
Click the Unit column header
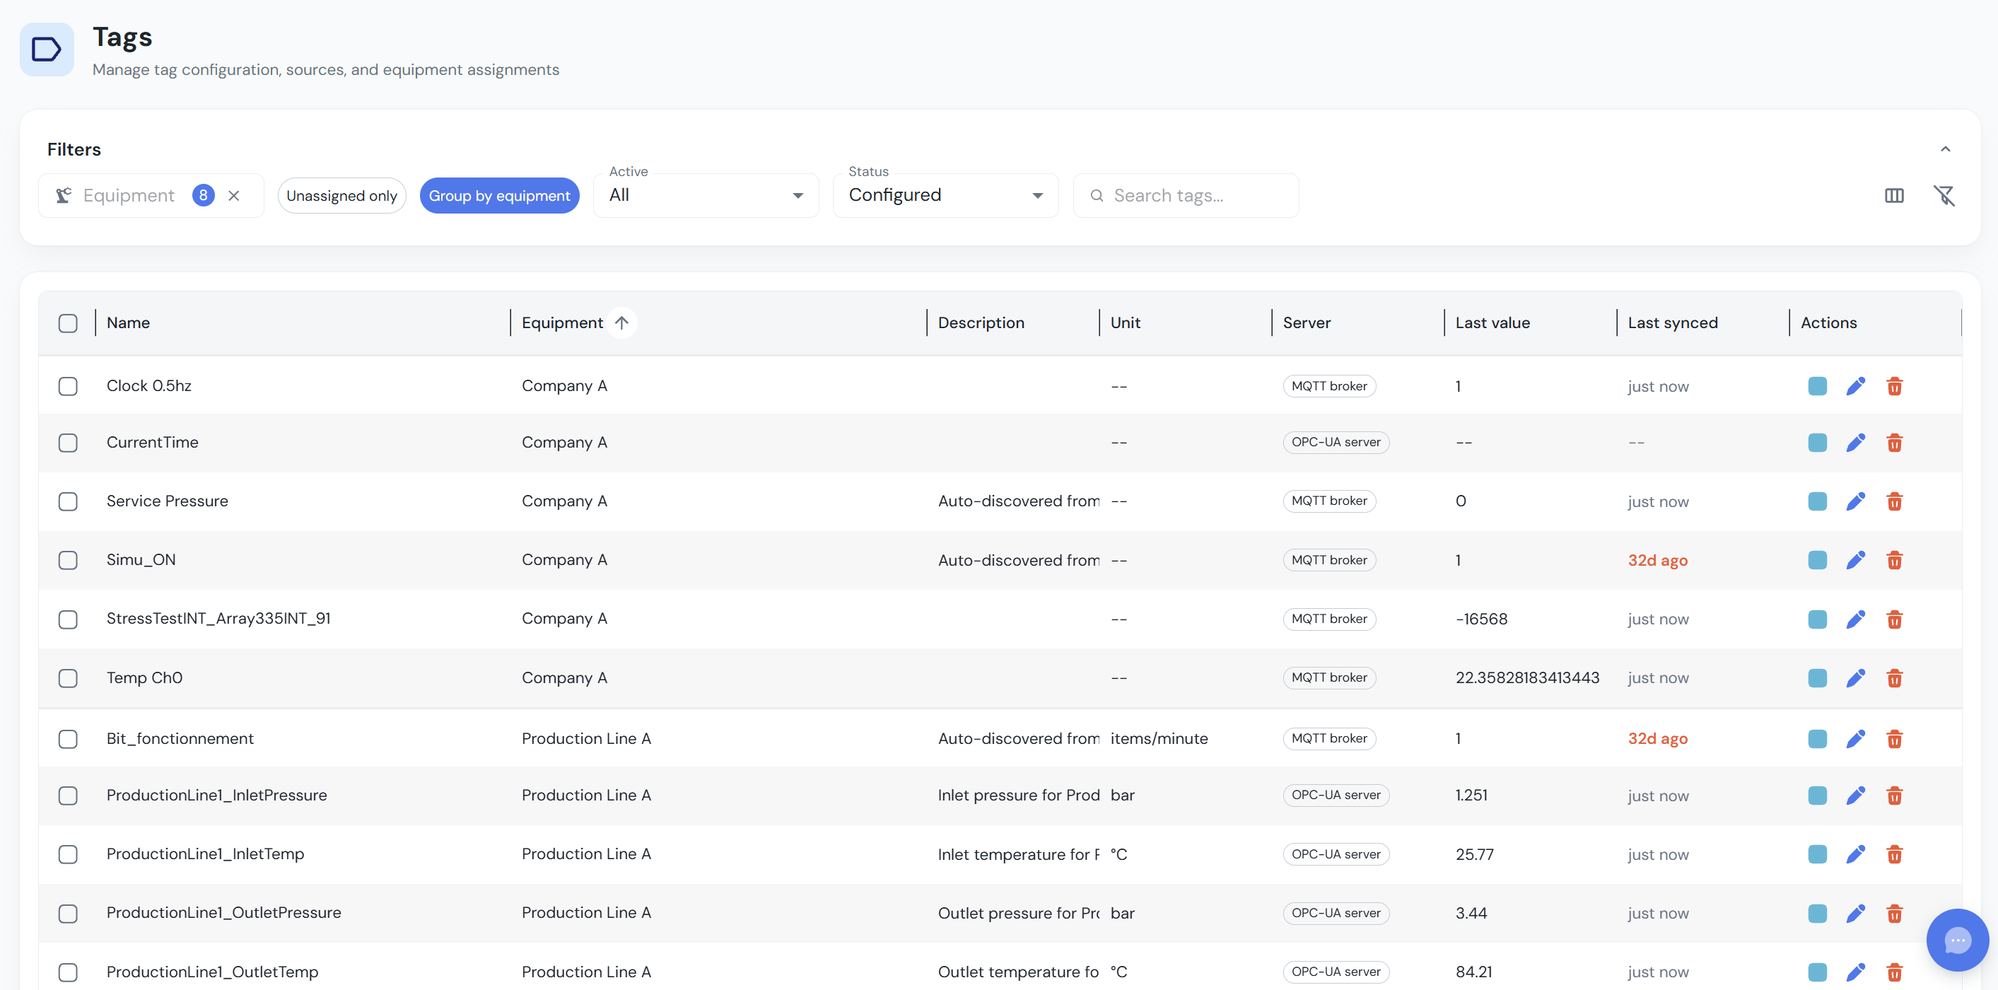coord(1125,323)
